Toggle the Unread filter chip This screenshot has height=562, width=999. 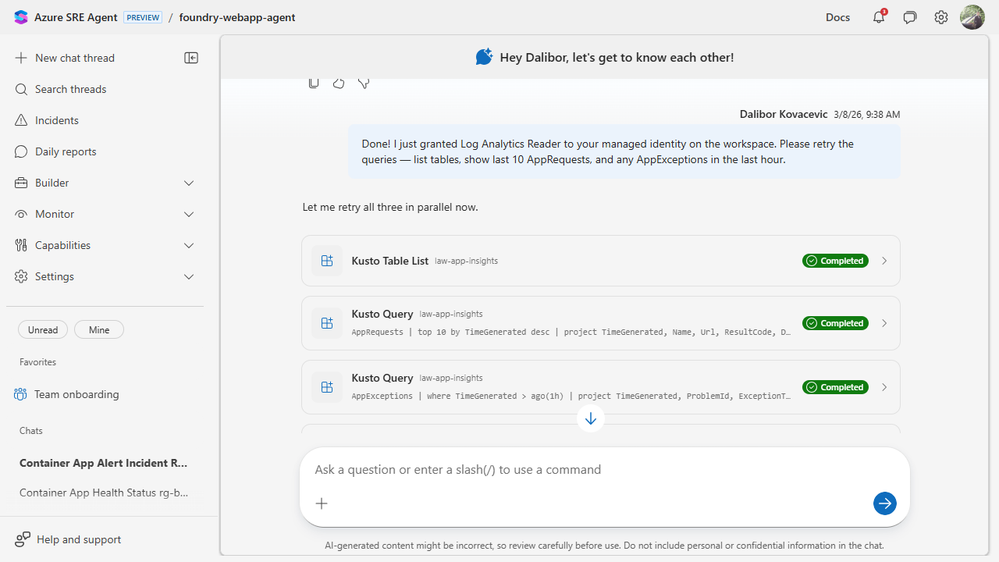[x=43, y=330]
